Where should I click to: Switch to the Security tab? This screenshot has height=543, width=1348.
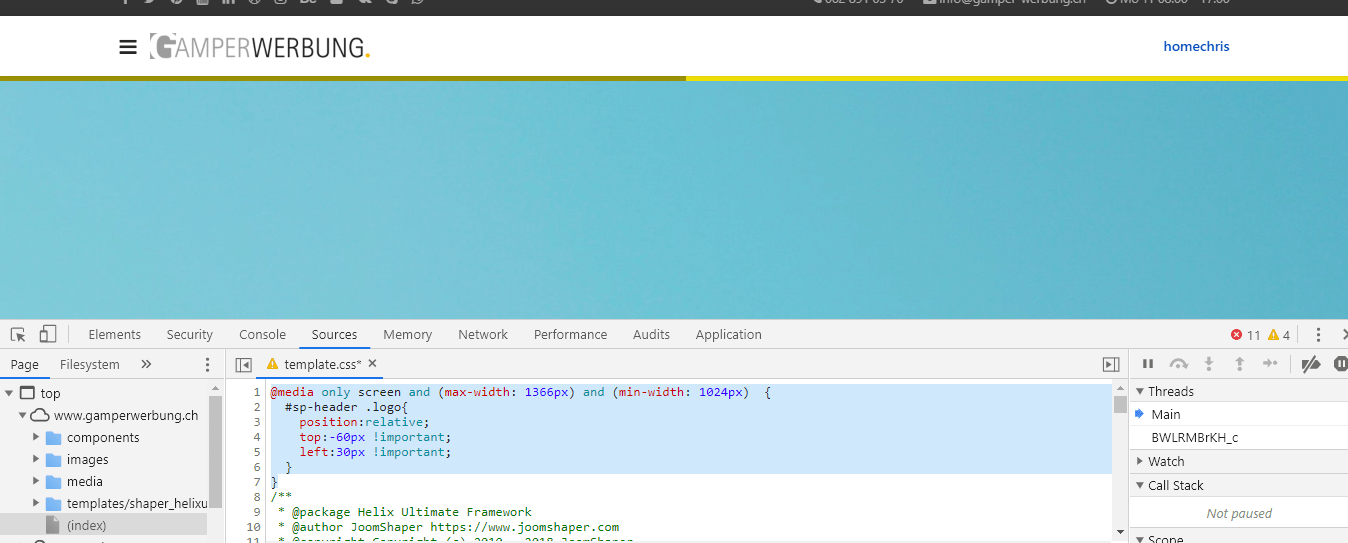[190, 335]
